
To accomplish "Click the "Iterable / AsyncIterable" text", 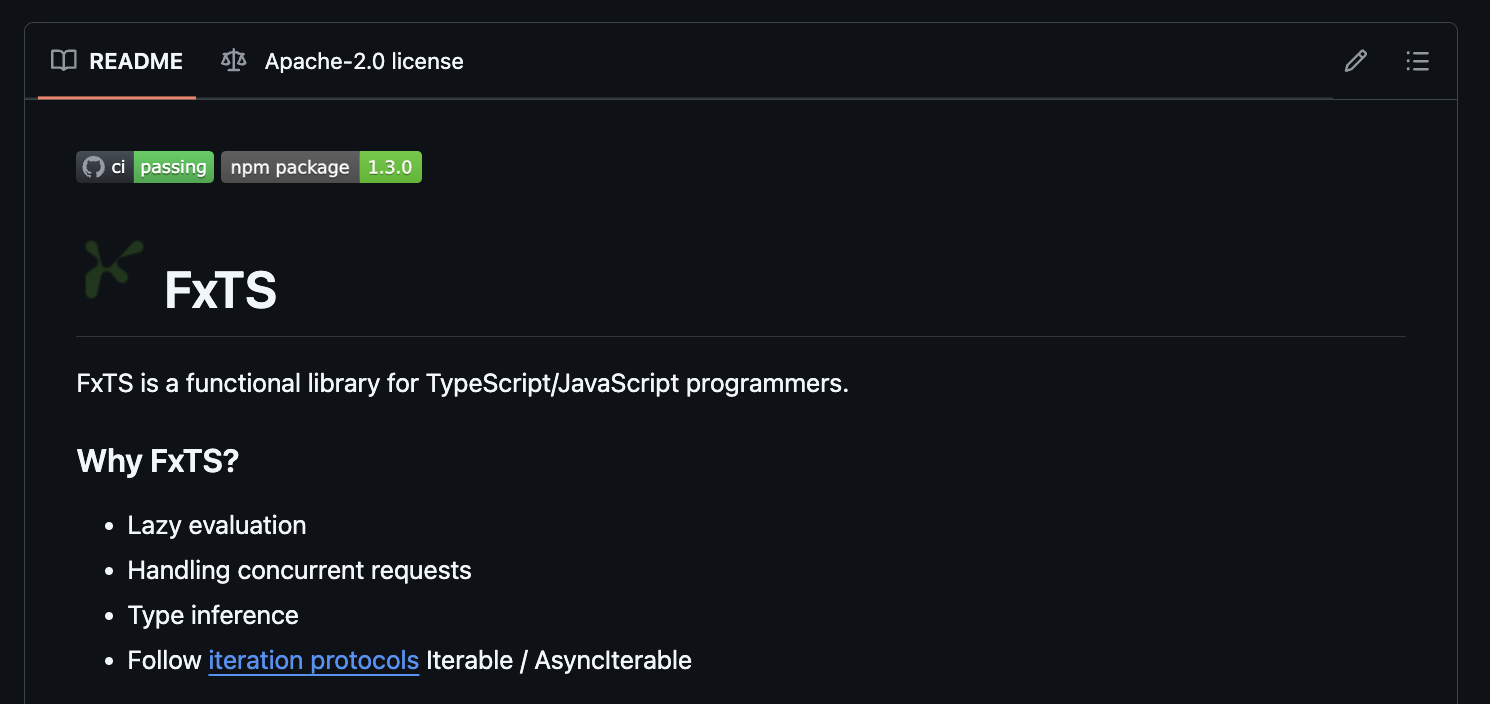I will [559, 660].
